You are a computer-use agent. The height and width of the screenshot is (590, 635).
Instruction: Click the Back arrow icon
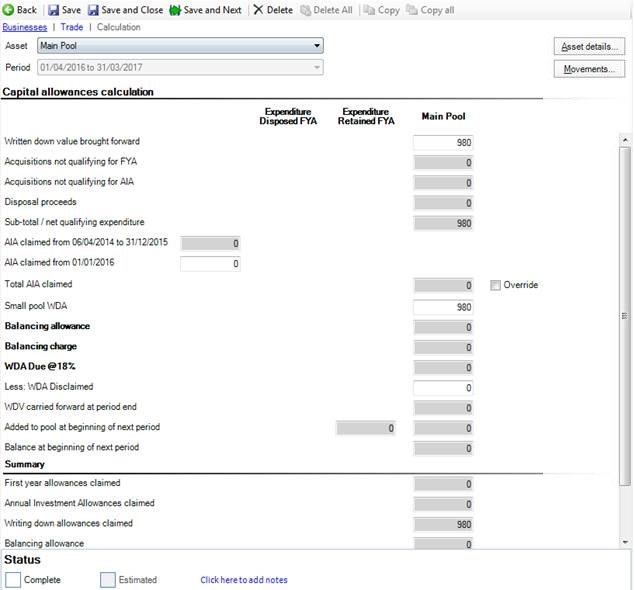(8, 10)
